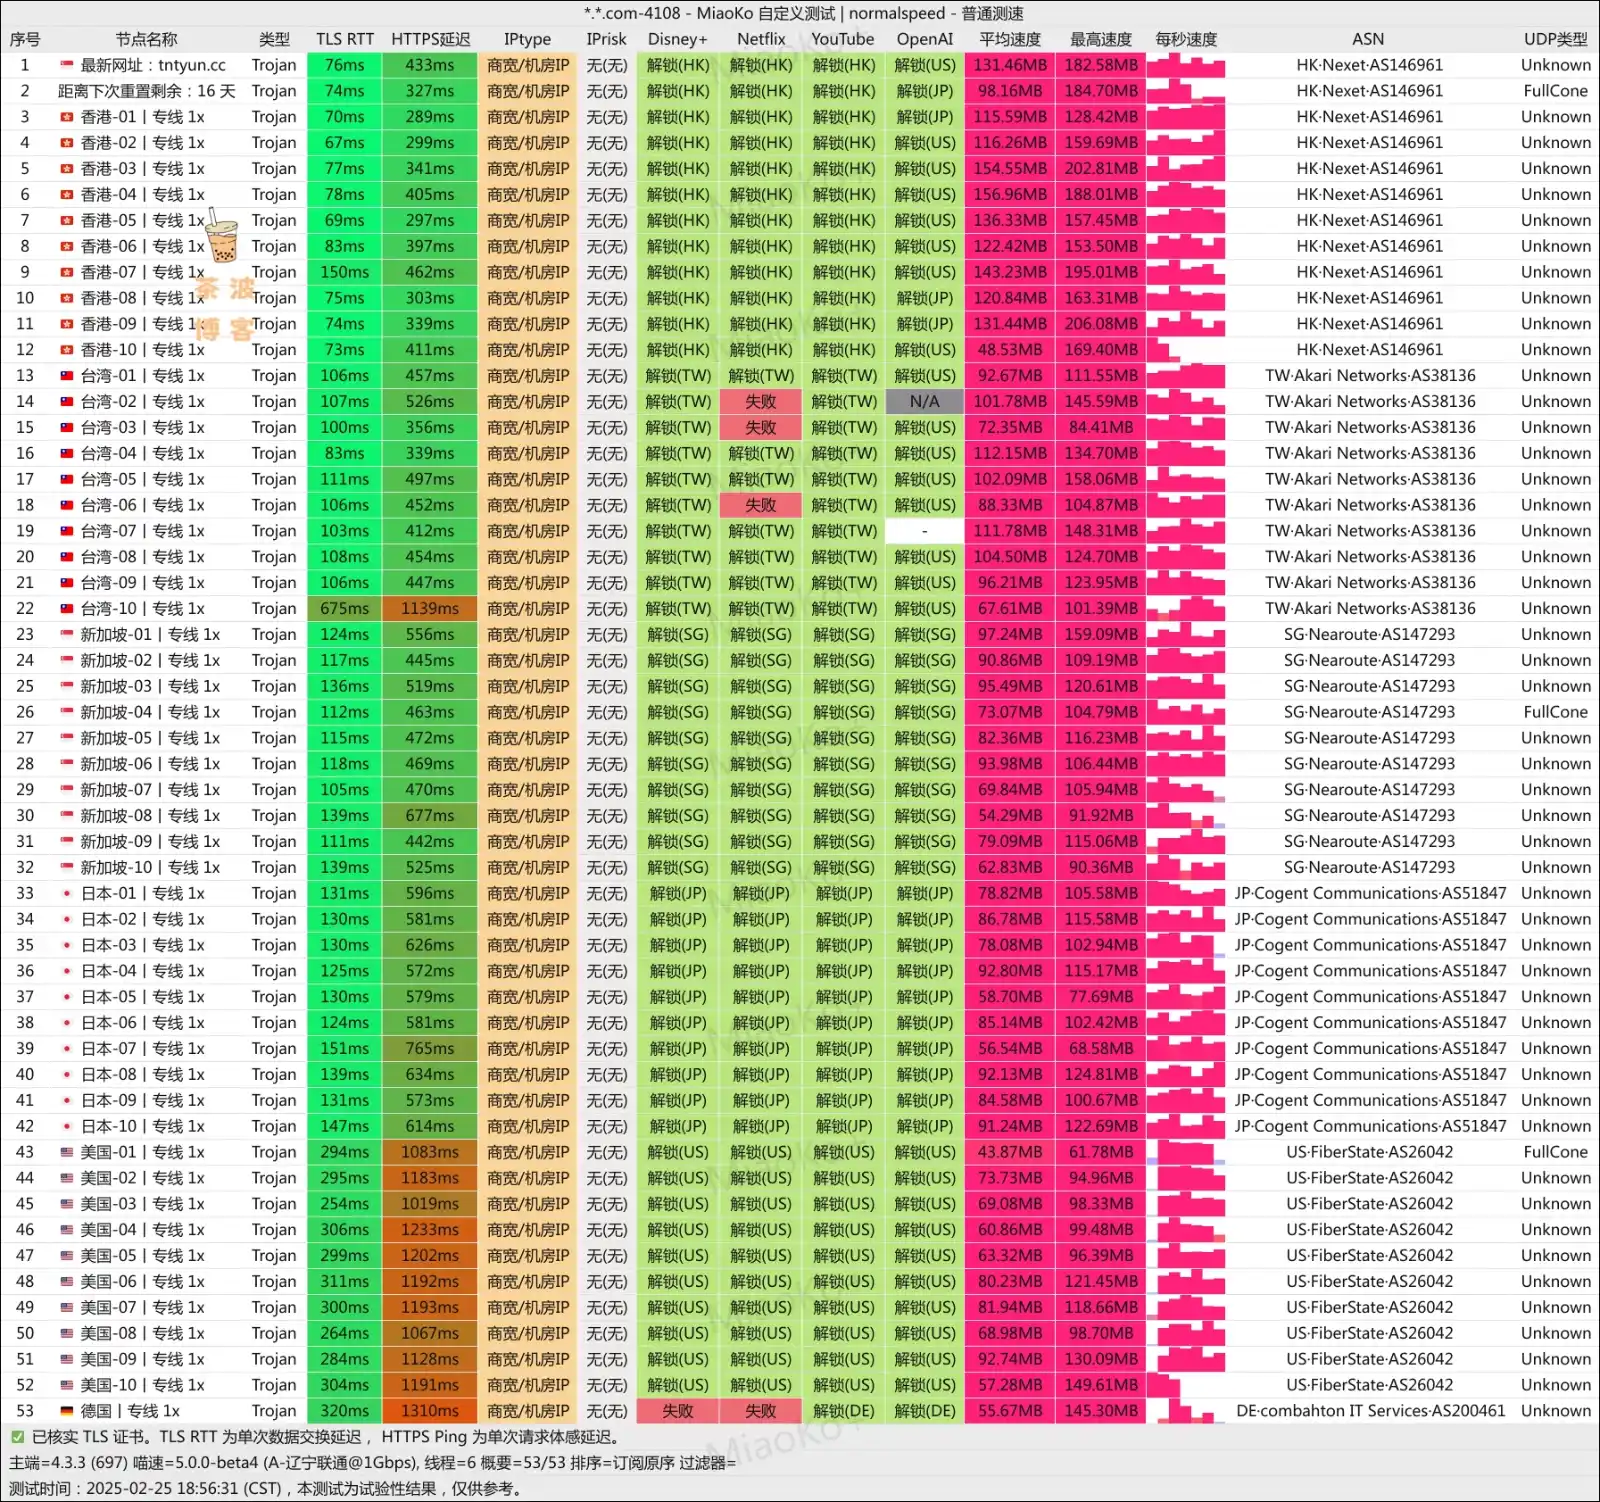Click the 1139ms HTTPS delay cell for 台湾-10
This screenshot has height=1502, width=1600.
tap(430, 609)
